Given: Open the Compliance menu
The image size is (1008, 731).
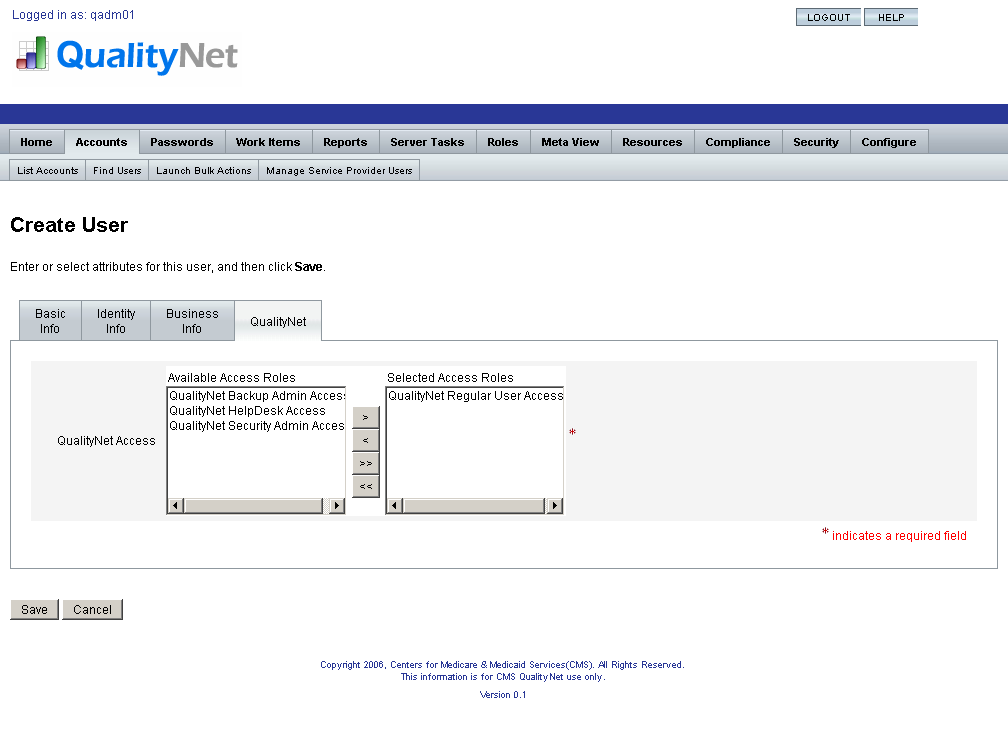Looking at the screenshot, I should (x=738, y=142).
